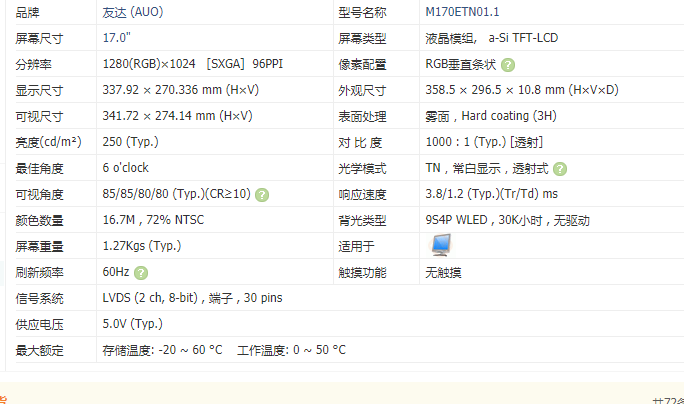Click the 9S4P WLED backlight type text
Image resolution: width=684 pixels, height=404 pixels.
507,220
